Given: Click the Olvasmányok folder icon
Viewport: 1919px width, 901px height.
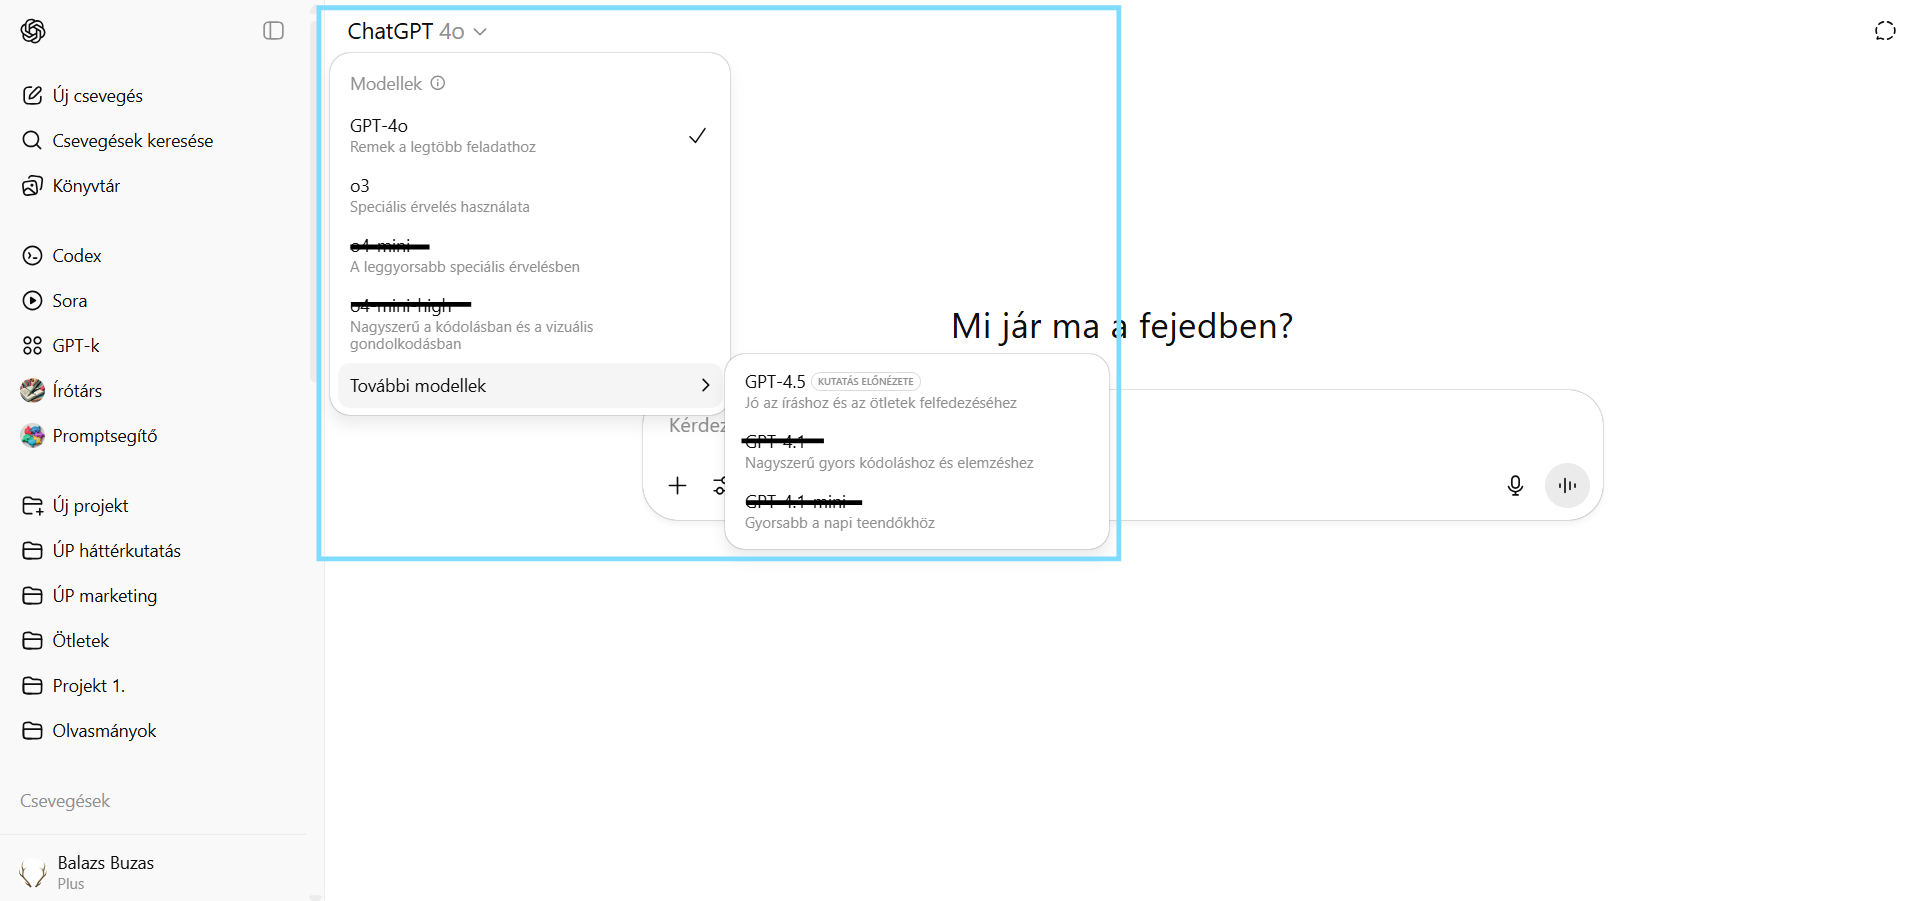Looking at the screenshot, I should click(32, 730).
